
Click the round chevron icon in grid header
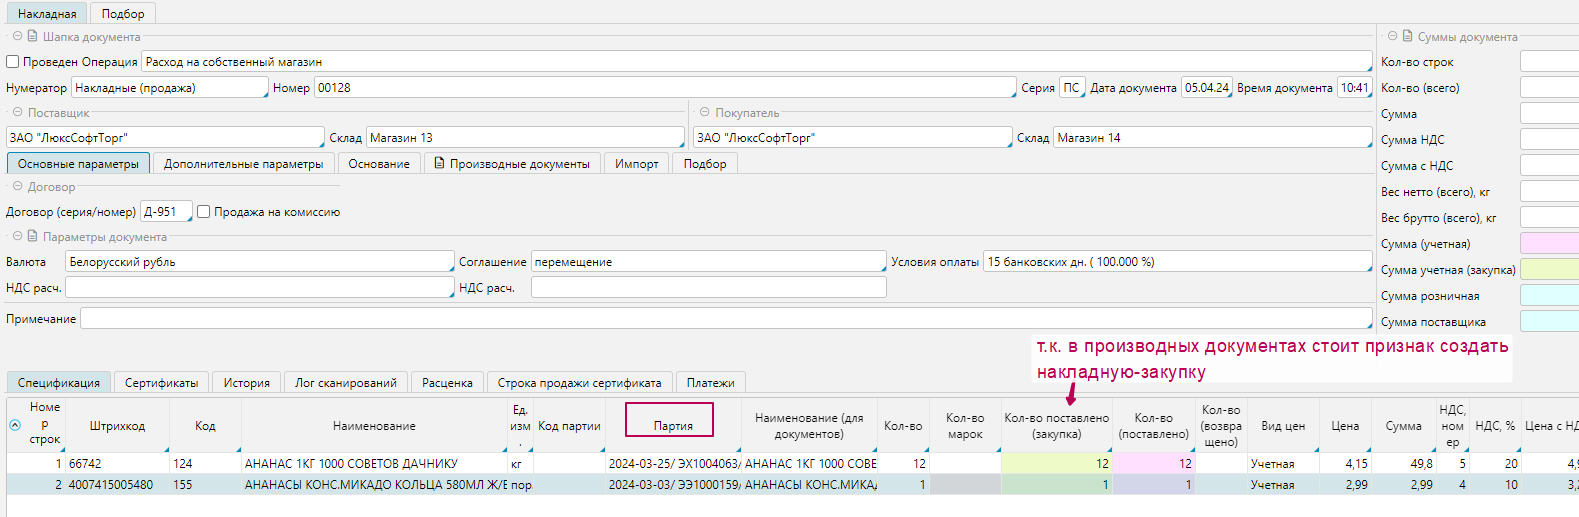click(15, 425)
